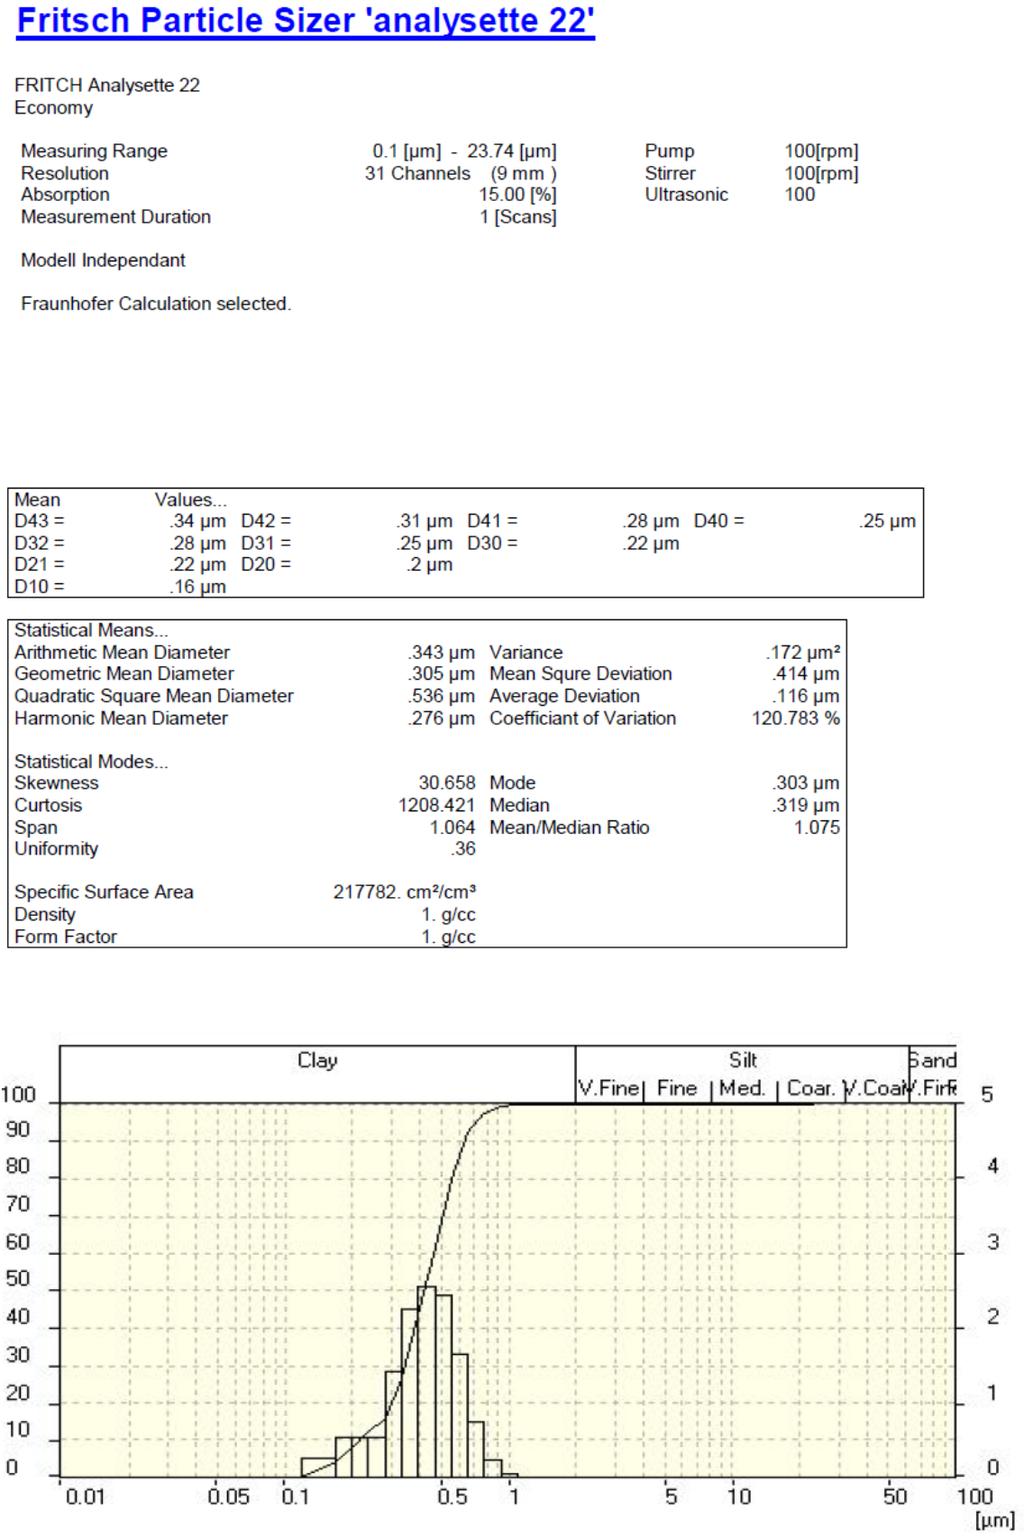Screen dimensions: 1024x1537
Task: Click the [µm] unit label under chart
Action: tap(994, 1521)
